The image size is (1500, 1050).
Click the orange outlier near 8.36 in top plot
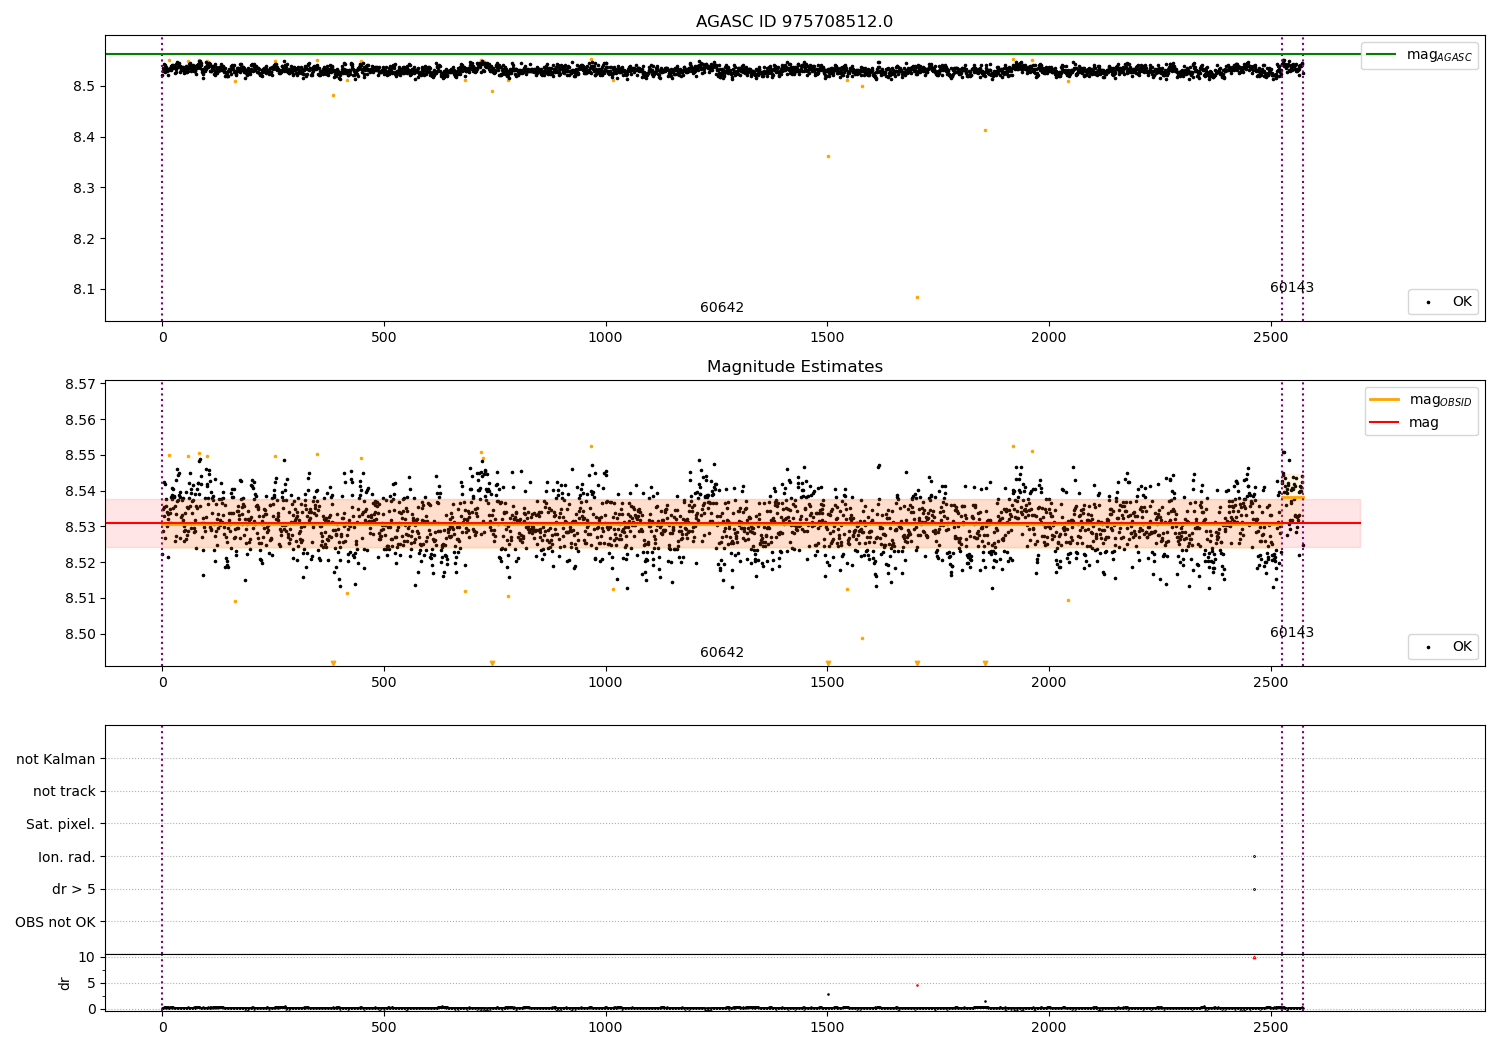(x=828, y=156)
